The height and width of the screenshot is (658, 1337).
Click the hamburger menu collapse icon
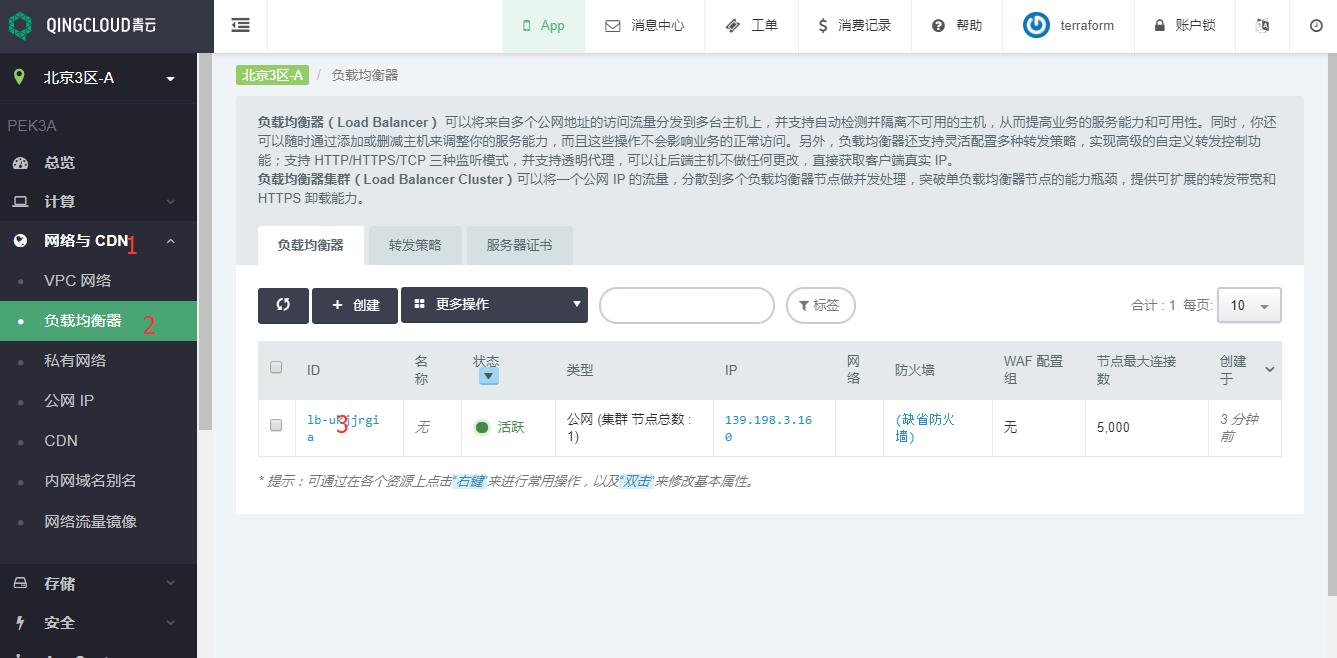240,26
